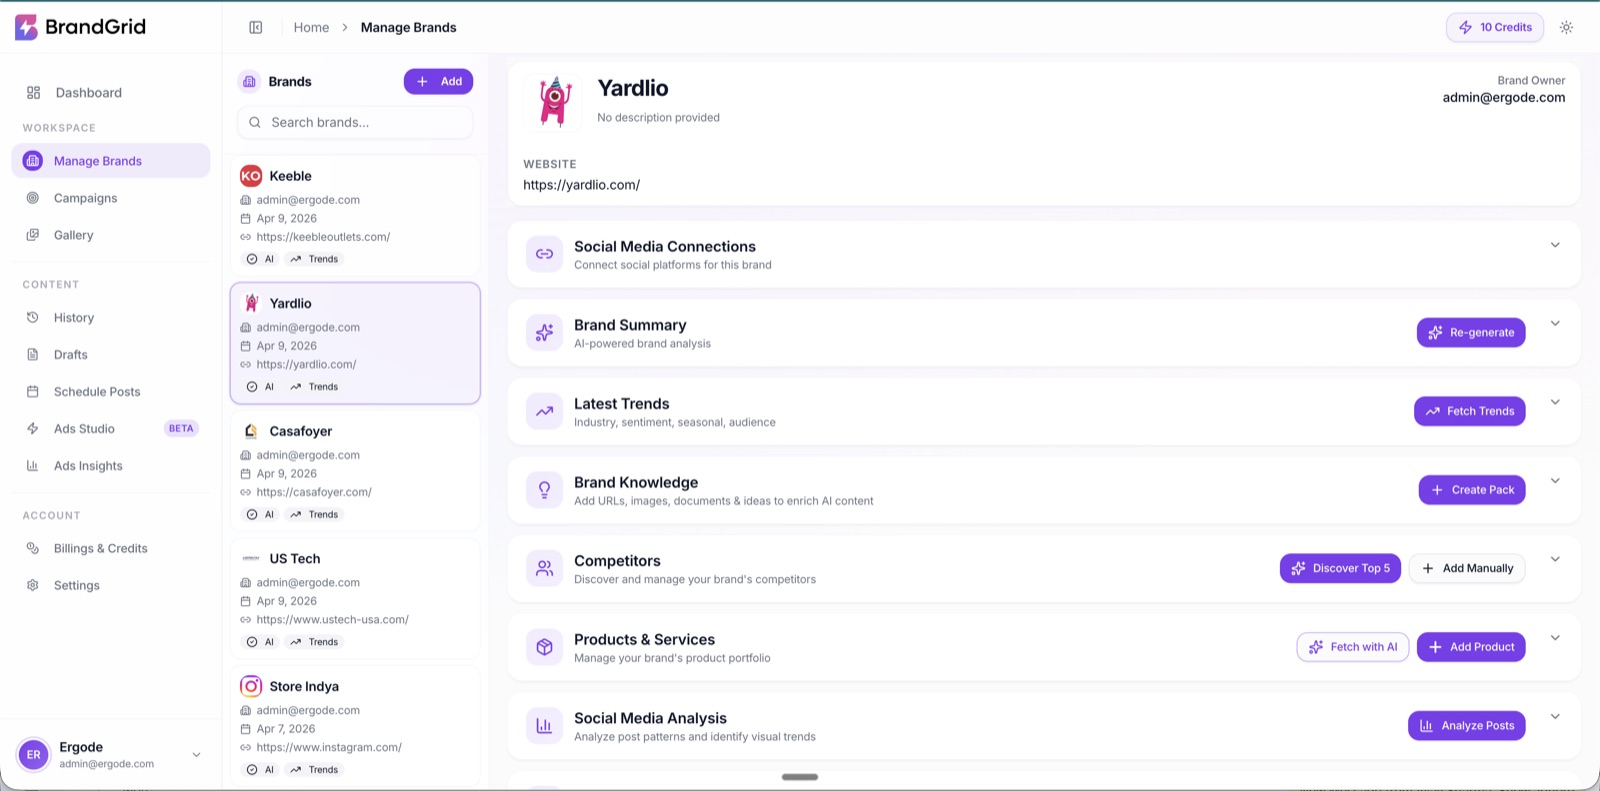Image resolution: width=1600 pixels, height=791 pixels.
Task: Select Manage Brands in the sidebar
Action: point(111,161)
